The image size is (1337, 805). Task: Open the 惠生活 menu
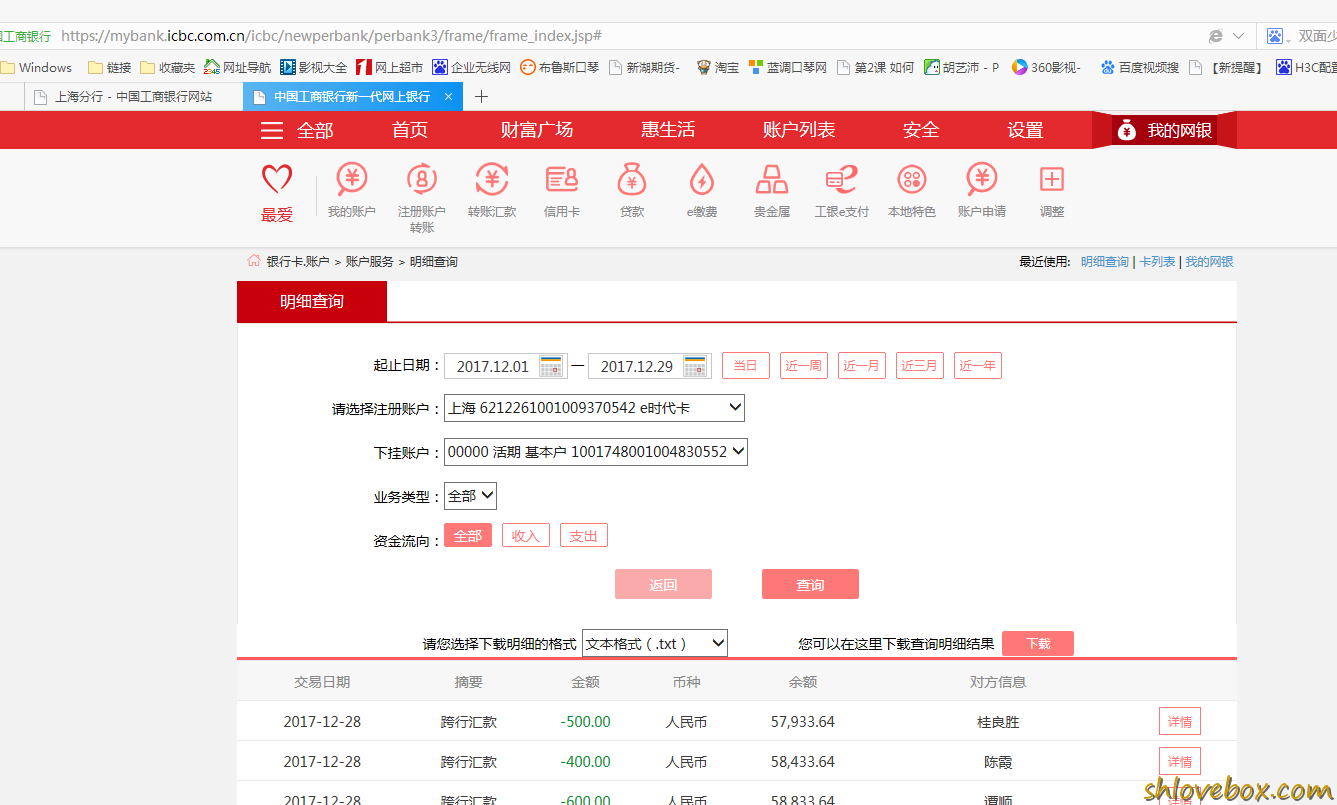point(668,130)
